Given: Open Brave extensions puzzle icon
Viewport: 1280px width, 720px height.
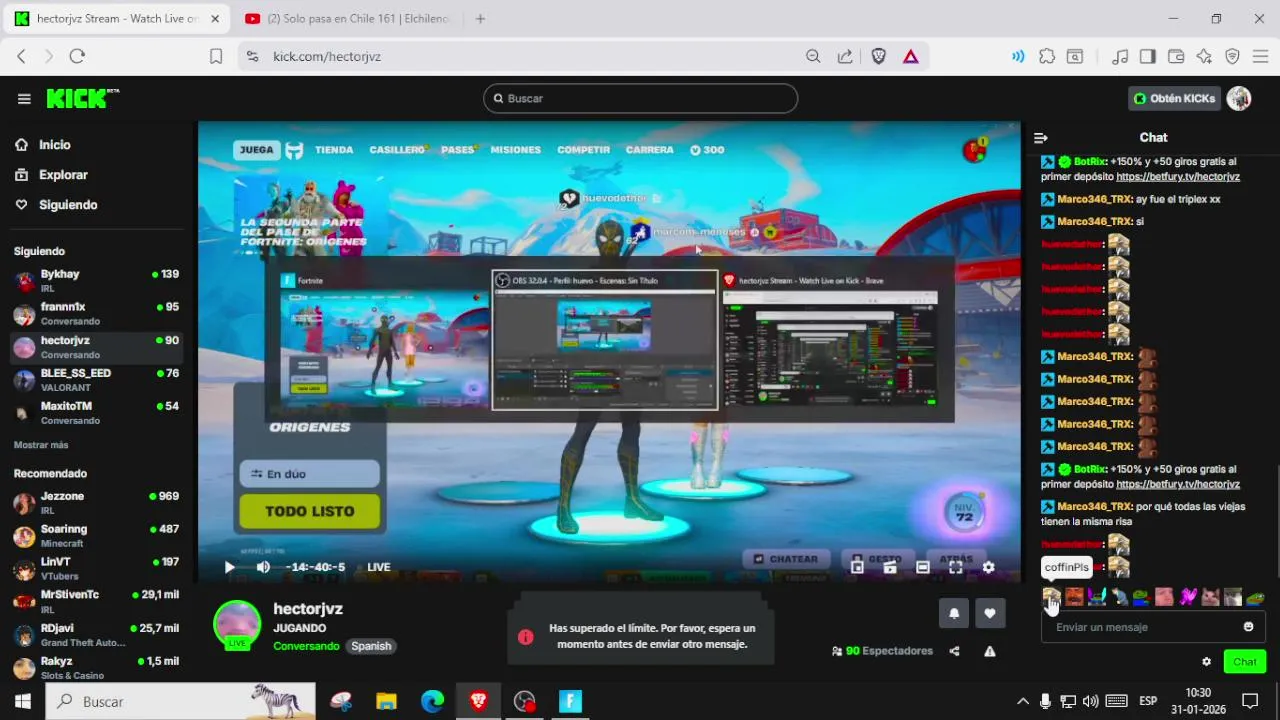Looking at the screenshot, I should pos(1047,57).
